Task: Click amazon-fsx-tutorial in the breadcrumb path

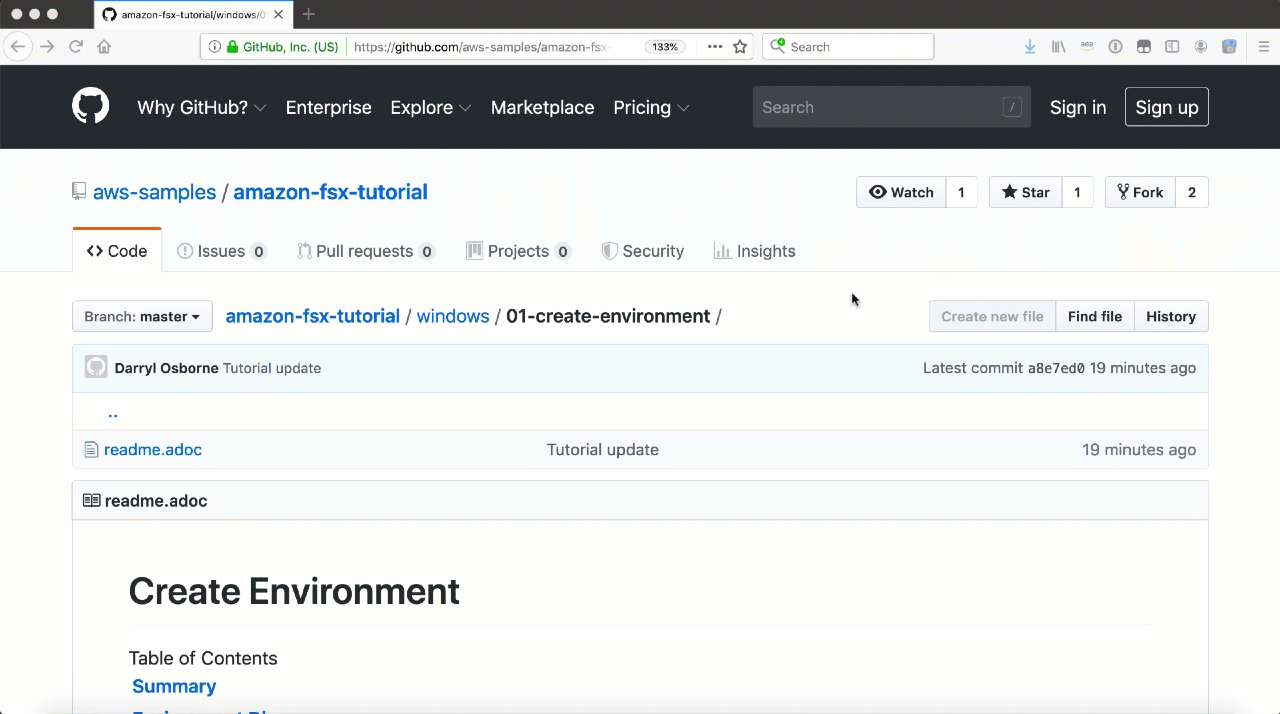Action: click(x=313, y=316)
